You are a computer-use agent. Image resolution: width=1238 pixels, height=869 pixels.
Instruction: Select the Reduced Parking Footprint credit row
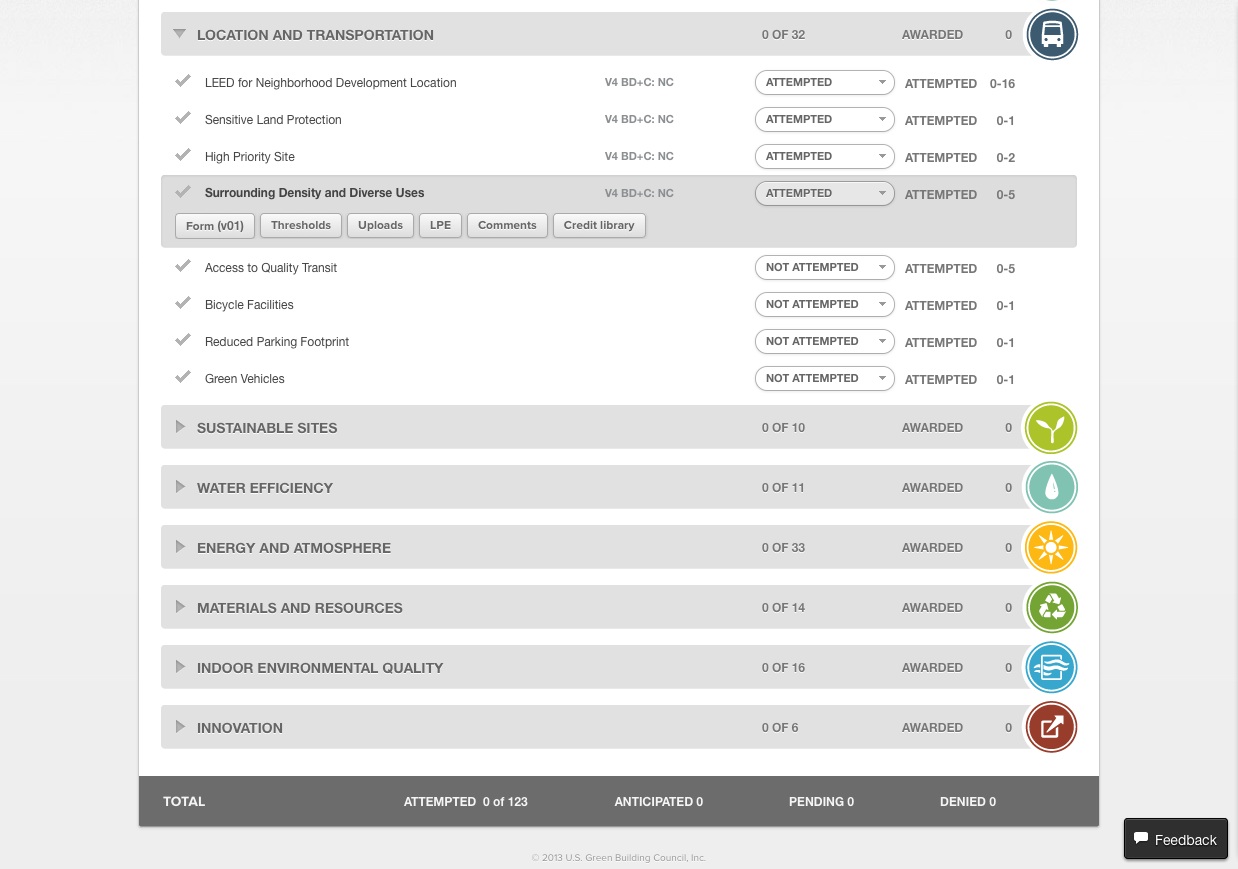[277, 342]
